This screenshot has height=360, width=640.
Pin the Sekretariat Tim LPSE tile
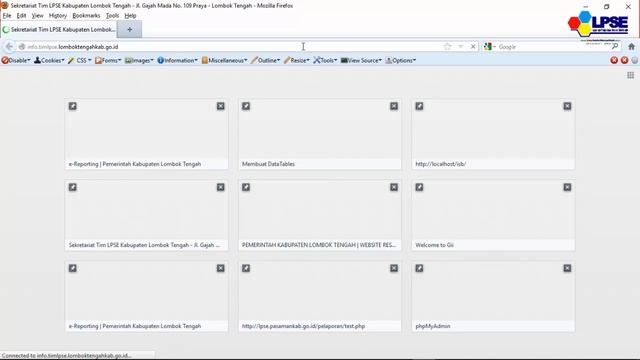73,187
